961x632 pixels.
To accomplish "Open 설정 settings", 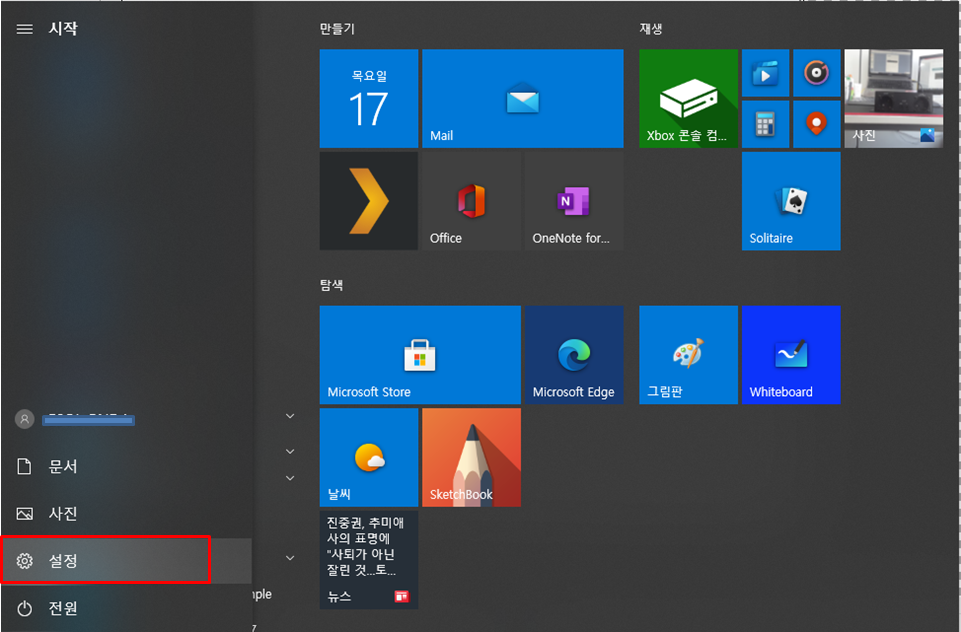I will pyautogui.click(x=126, y=561).
